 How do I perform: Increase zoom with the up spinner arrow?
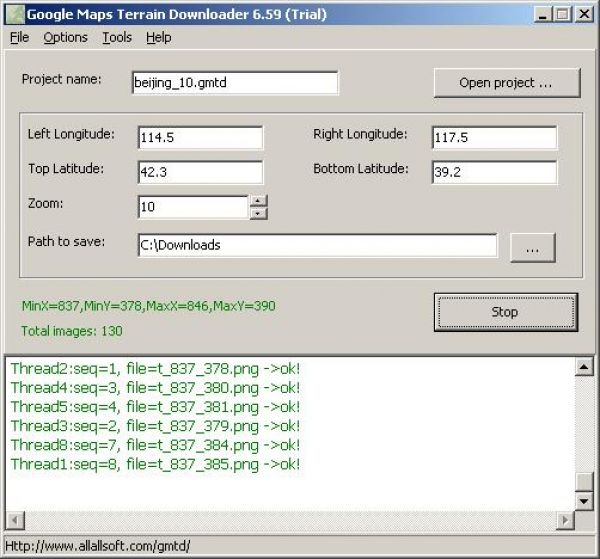coord(258,201)
